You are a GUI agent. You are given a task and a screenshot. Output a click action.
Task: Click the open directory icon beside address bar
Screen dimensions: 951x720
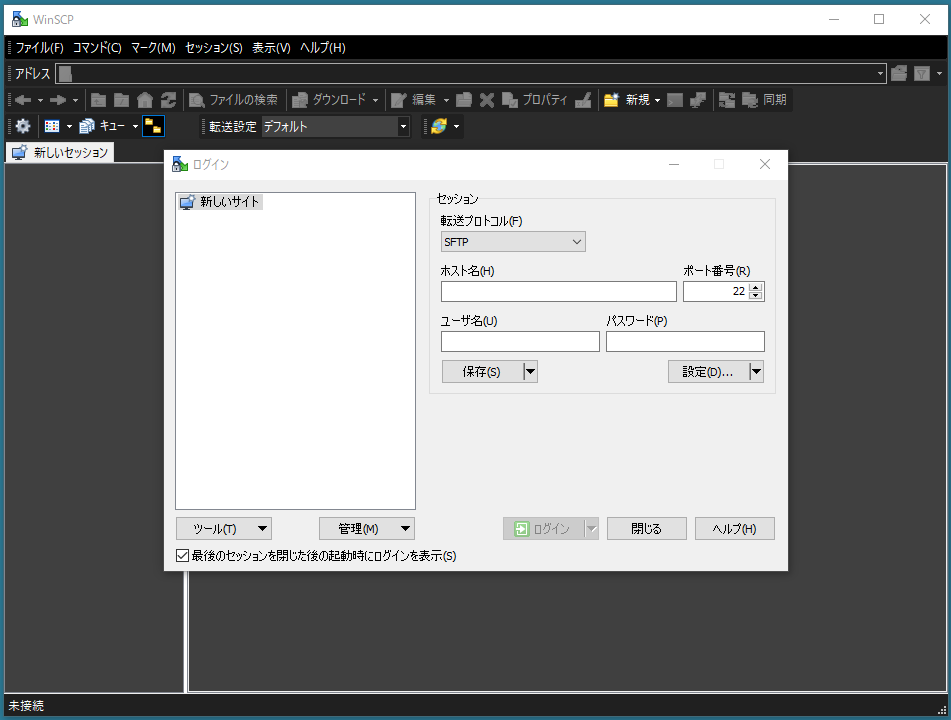(899, 73)
